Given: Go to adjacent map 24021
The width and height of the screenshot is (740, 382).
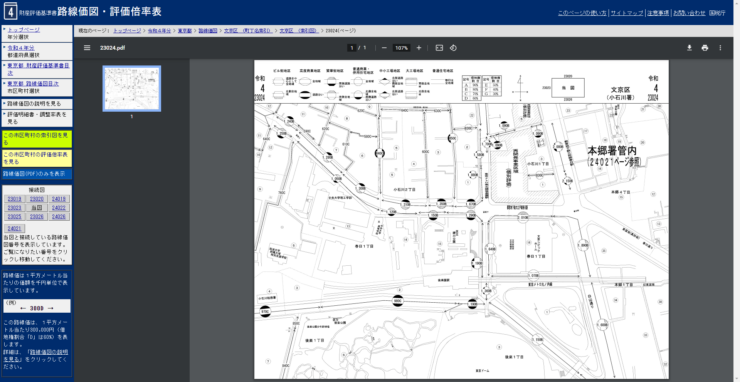Looking at the screenshot, I should [16, 229].
